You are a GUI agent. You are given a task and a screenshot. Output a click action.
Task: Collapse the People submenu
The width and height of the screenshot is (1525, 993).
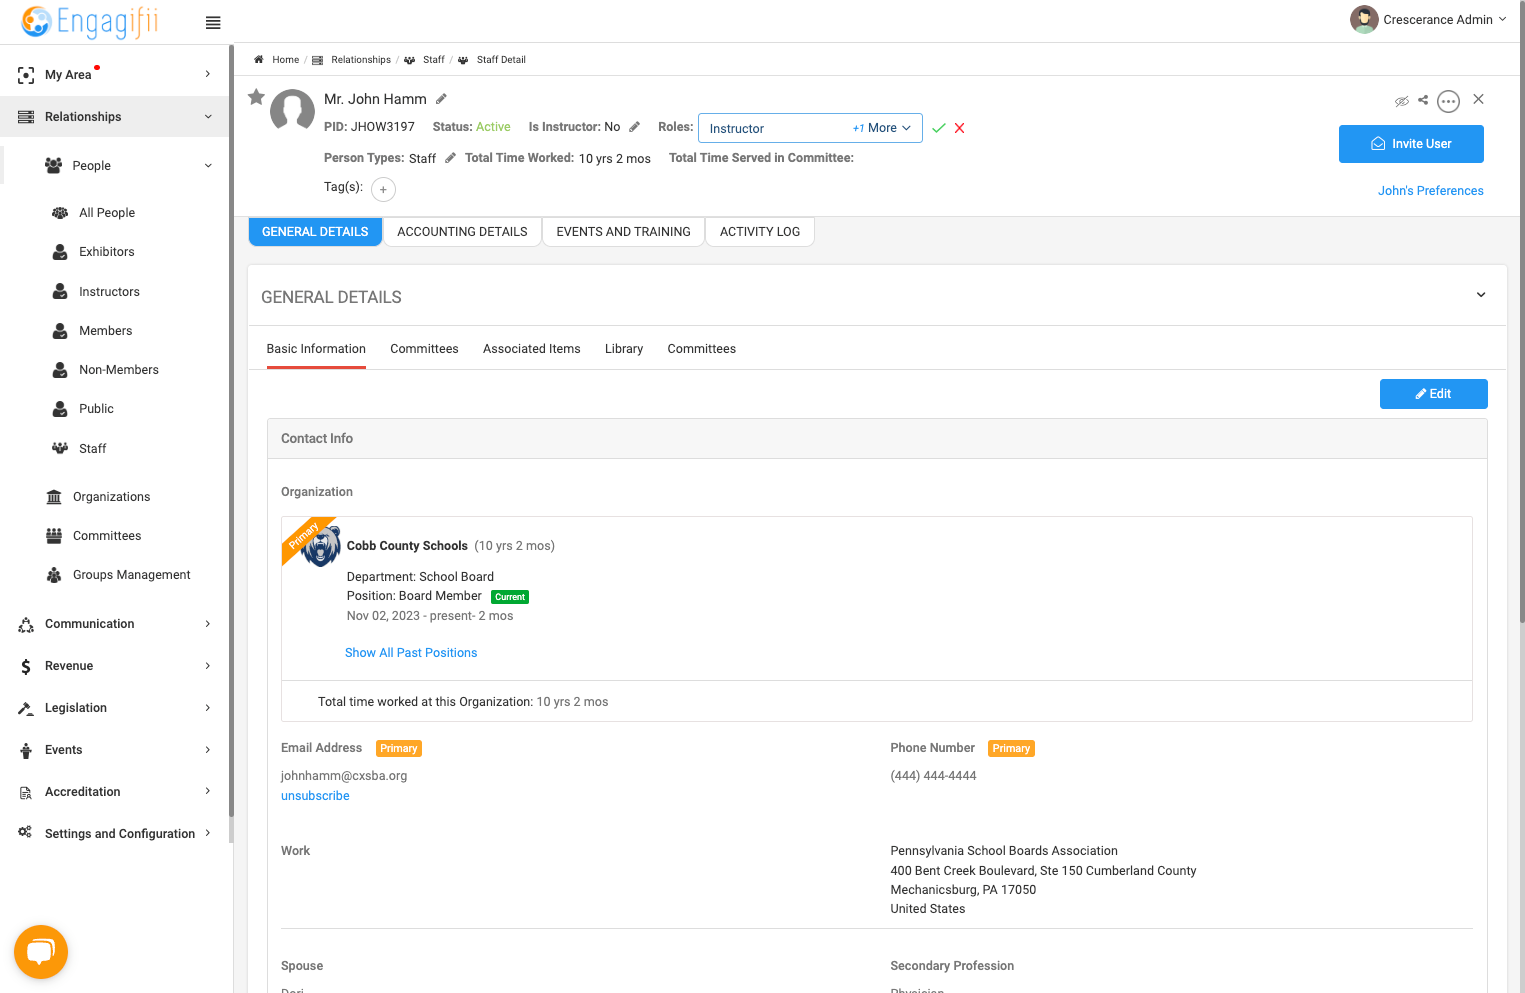[x=116, y=166]
